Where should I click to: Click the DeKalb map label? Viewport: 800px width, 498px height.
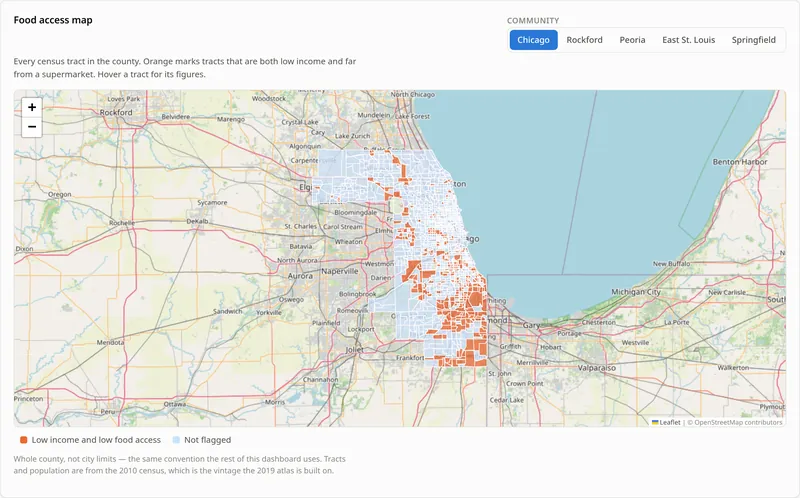click(197, 221)
